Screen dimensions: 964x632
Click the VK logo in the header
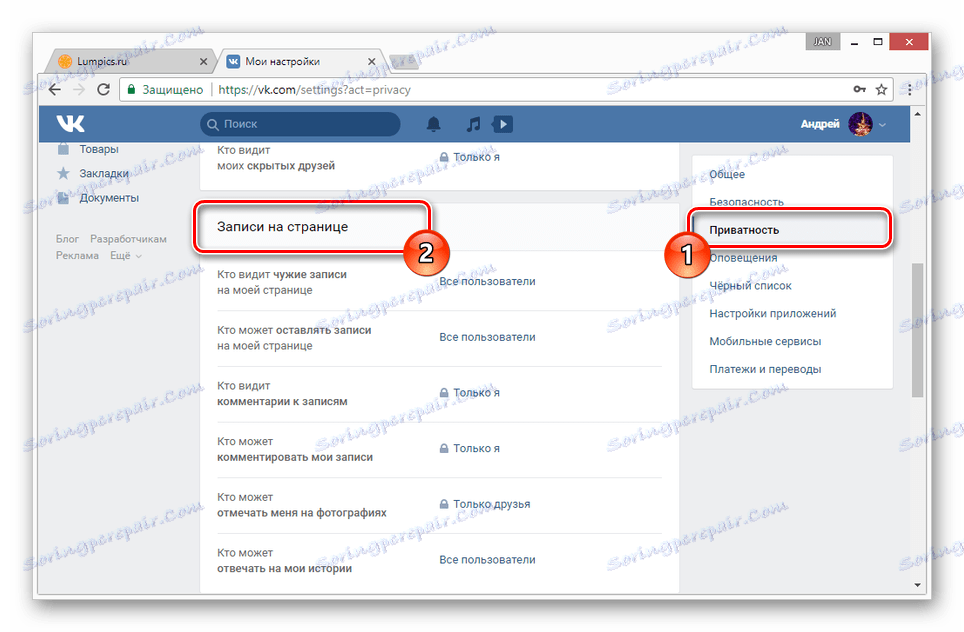70,122
